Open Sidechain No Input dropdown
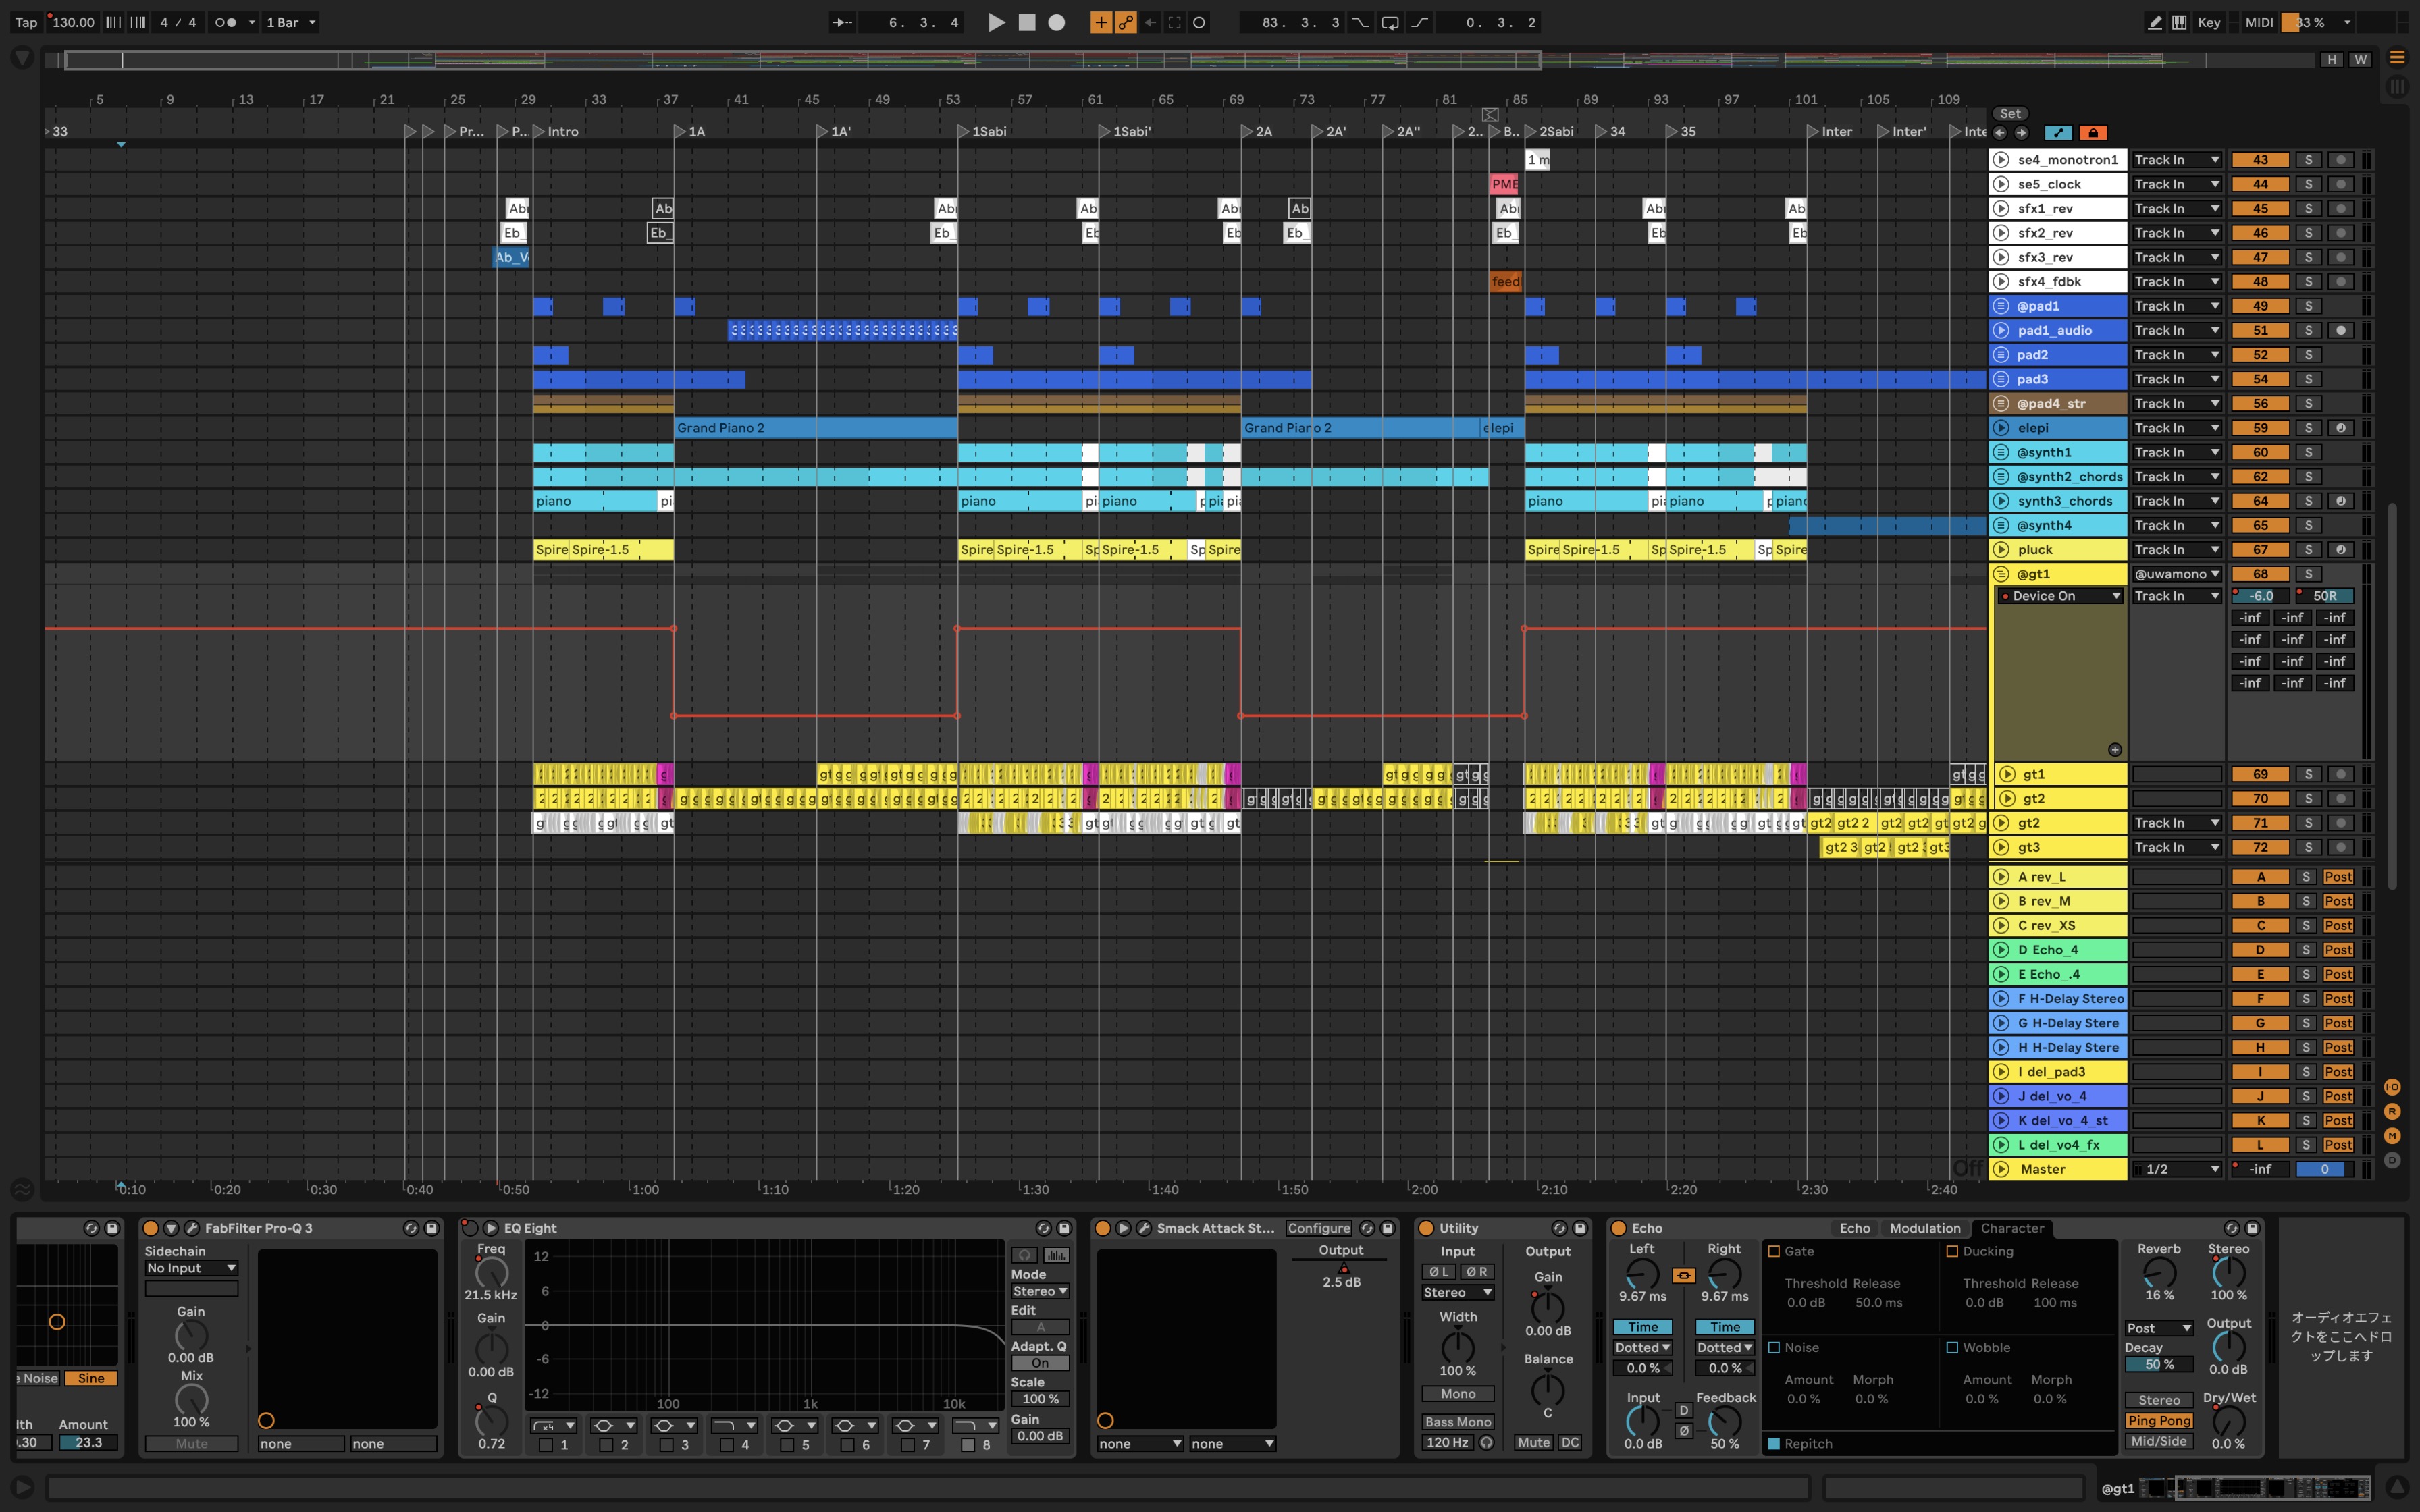The image size is (2420, 1512). tap(191, 1268)
